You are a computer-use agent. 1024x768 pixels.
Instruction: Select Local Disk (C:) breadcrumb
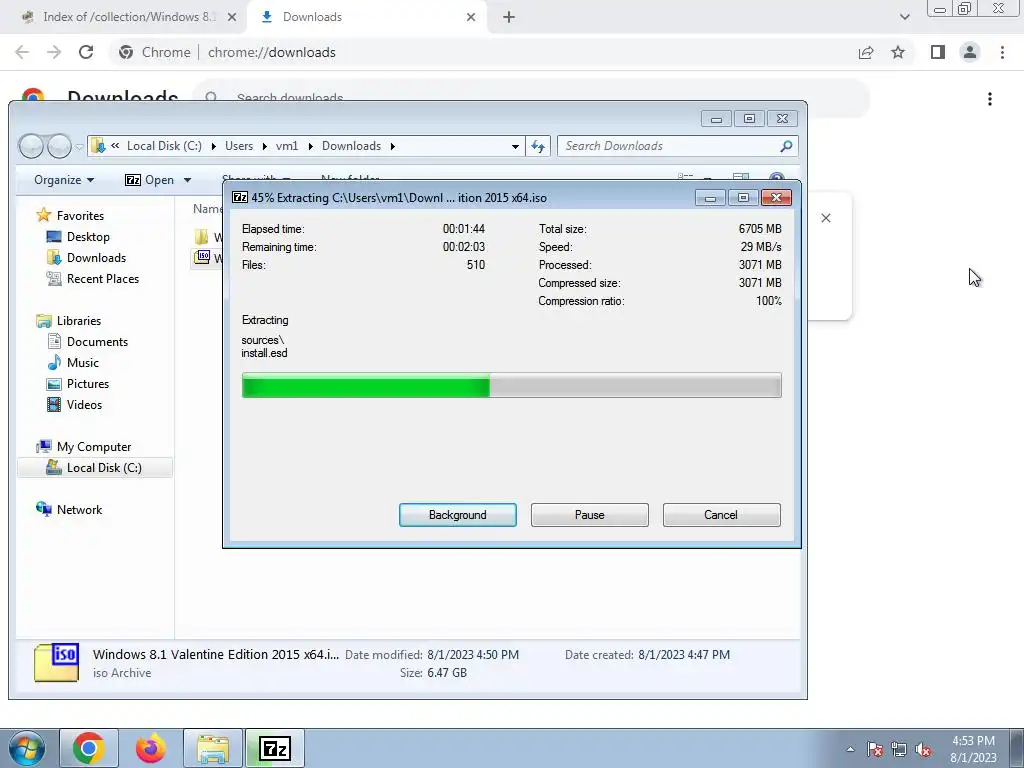point(164,146)
